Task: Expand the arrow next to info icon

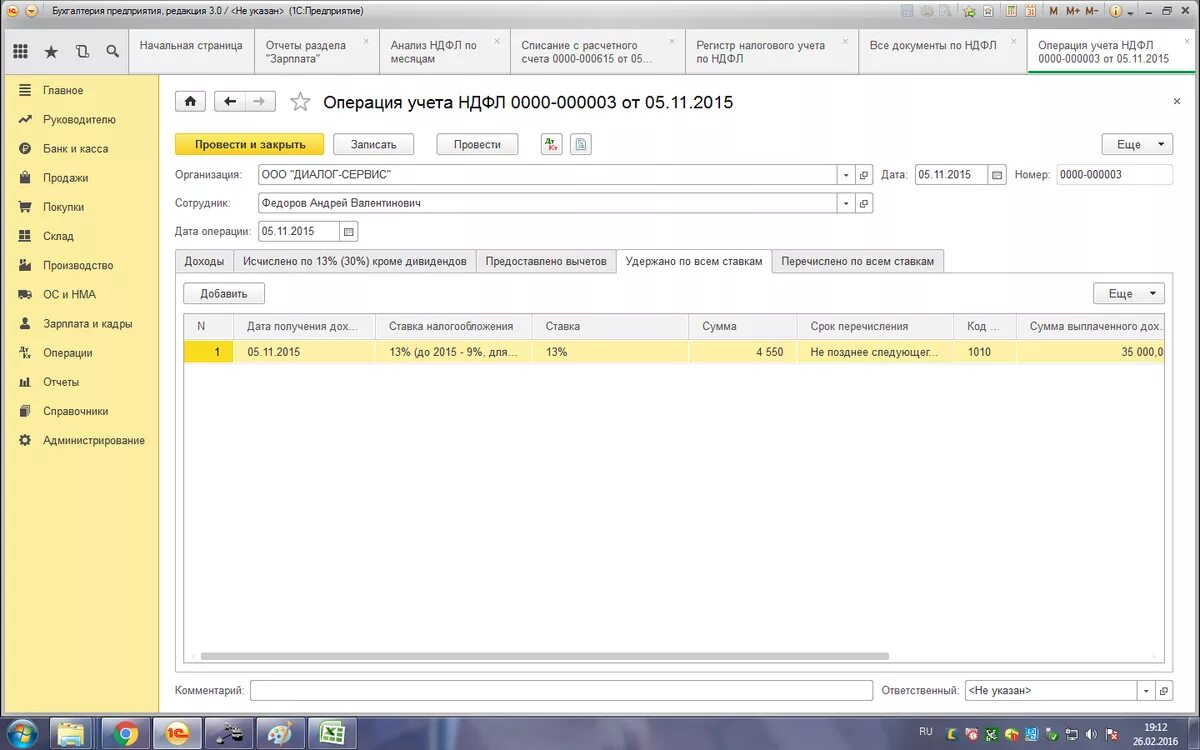Action: [x=1130, y=12]
